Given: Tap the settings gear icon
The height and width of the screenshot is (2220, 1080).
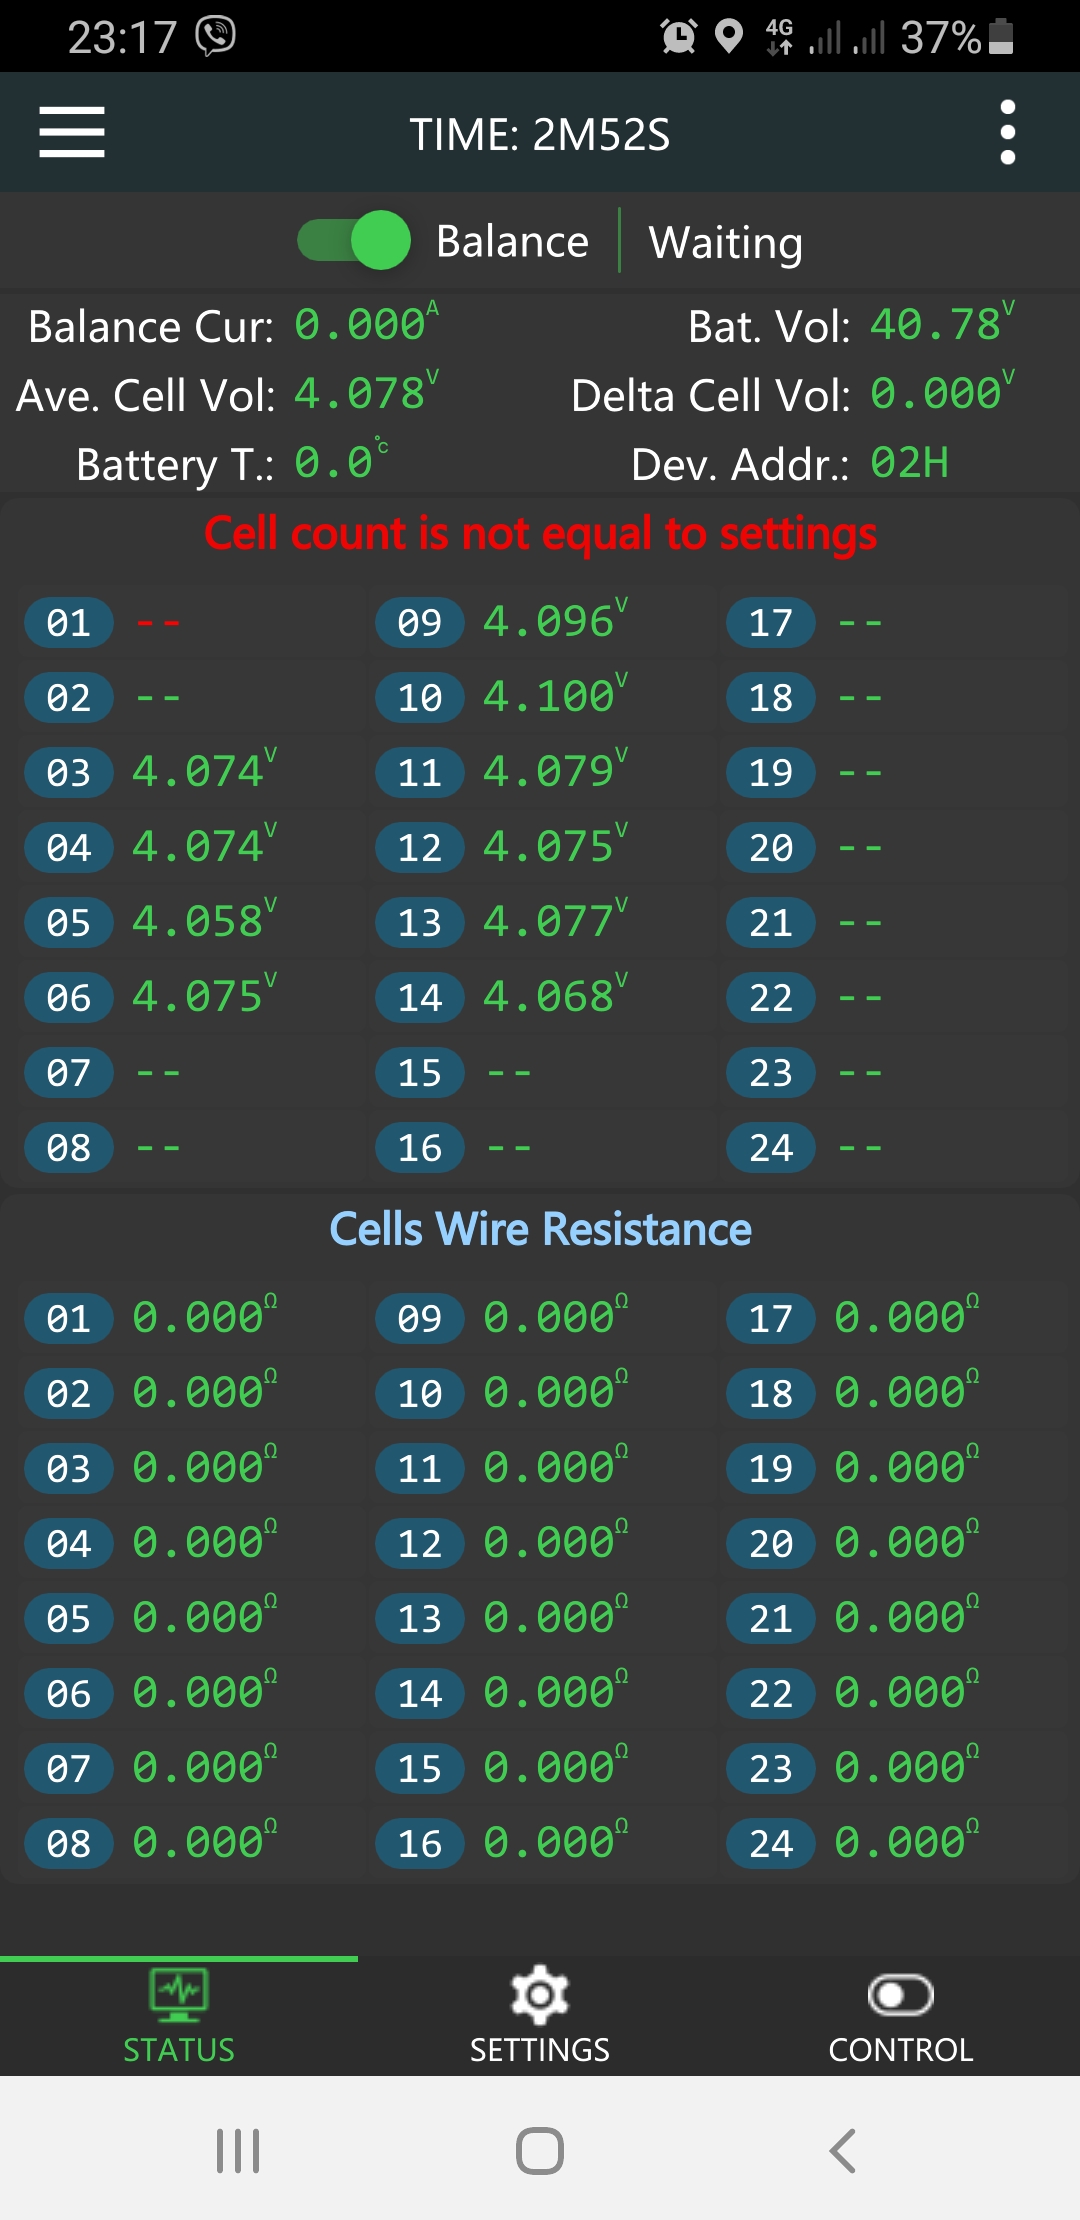Looking at the screenshot, I should click(539, 1995).
